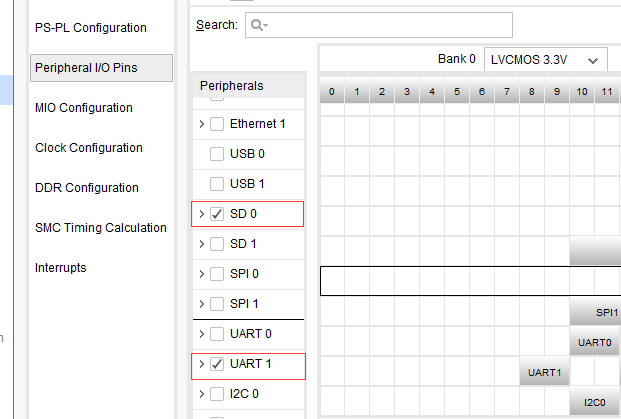Viewport: 621px width, 419px height.
Task: Select MIO pin column header 8
Action: coord(531,91)
